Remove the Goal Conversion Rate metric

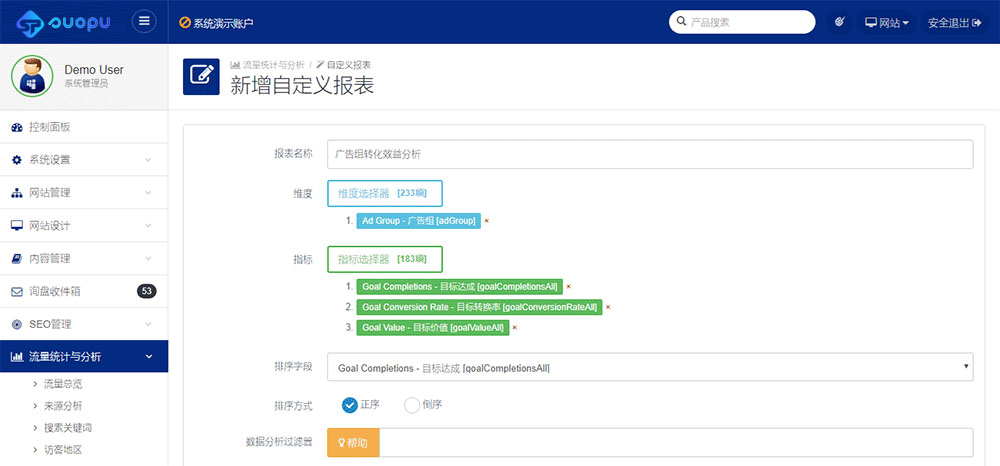(x=608, y=307)
